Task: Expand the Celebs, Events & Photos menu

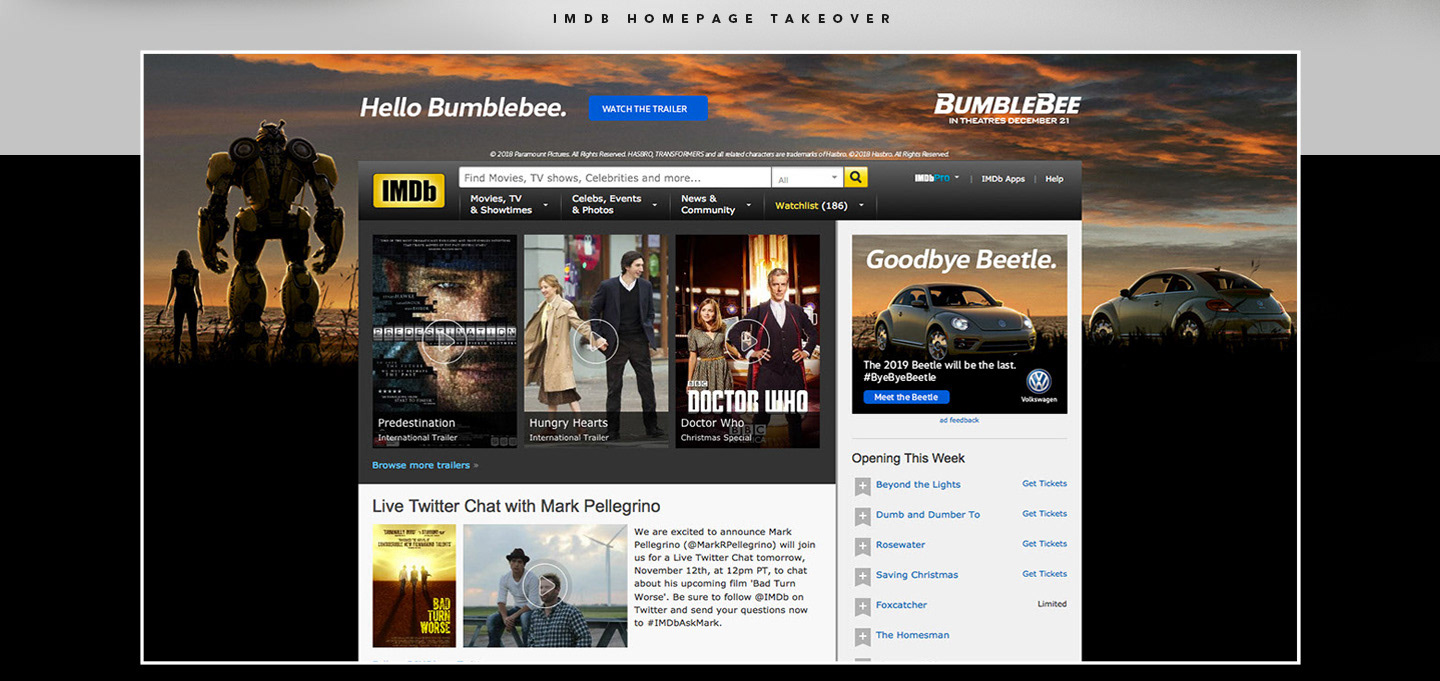Action: click(x=614, y=204)
